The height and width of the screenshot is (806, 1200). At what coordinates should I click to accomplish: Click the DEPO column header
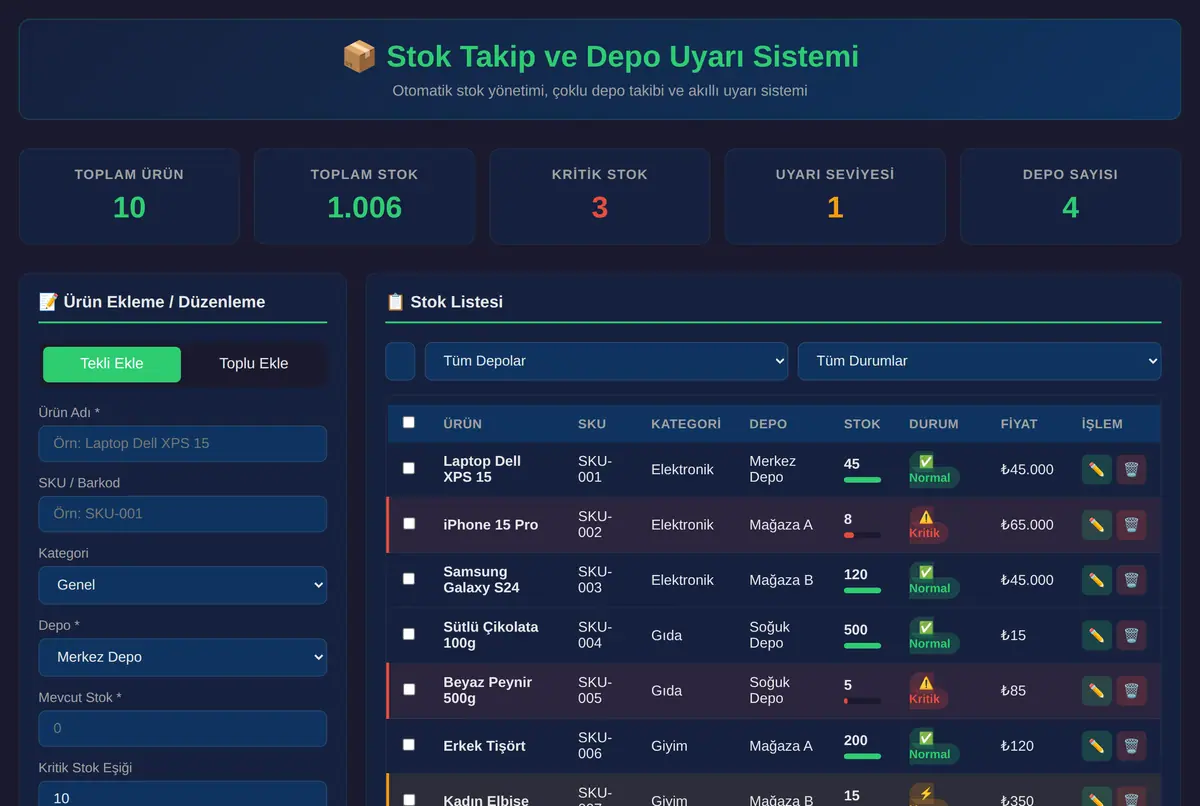coord(768,424)
